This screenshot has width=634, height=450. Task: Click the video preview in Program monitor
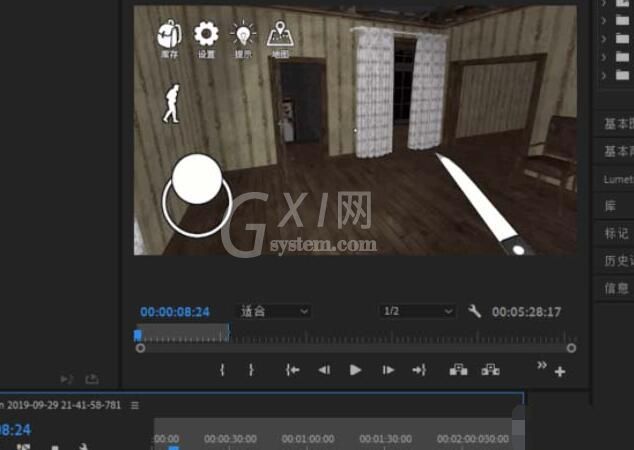point(355,130)
